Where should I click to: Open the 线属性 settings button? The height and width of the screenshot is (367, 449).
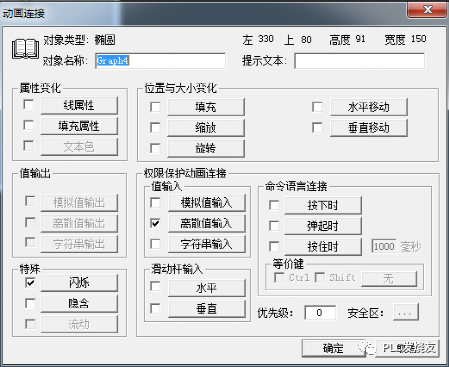79,105
